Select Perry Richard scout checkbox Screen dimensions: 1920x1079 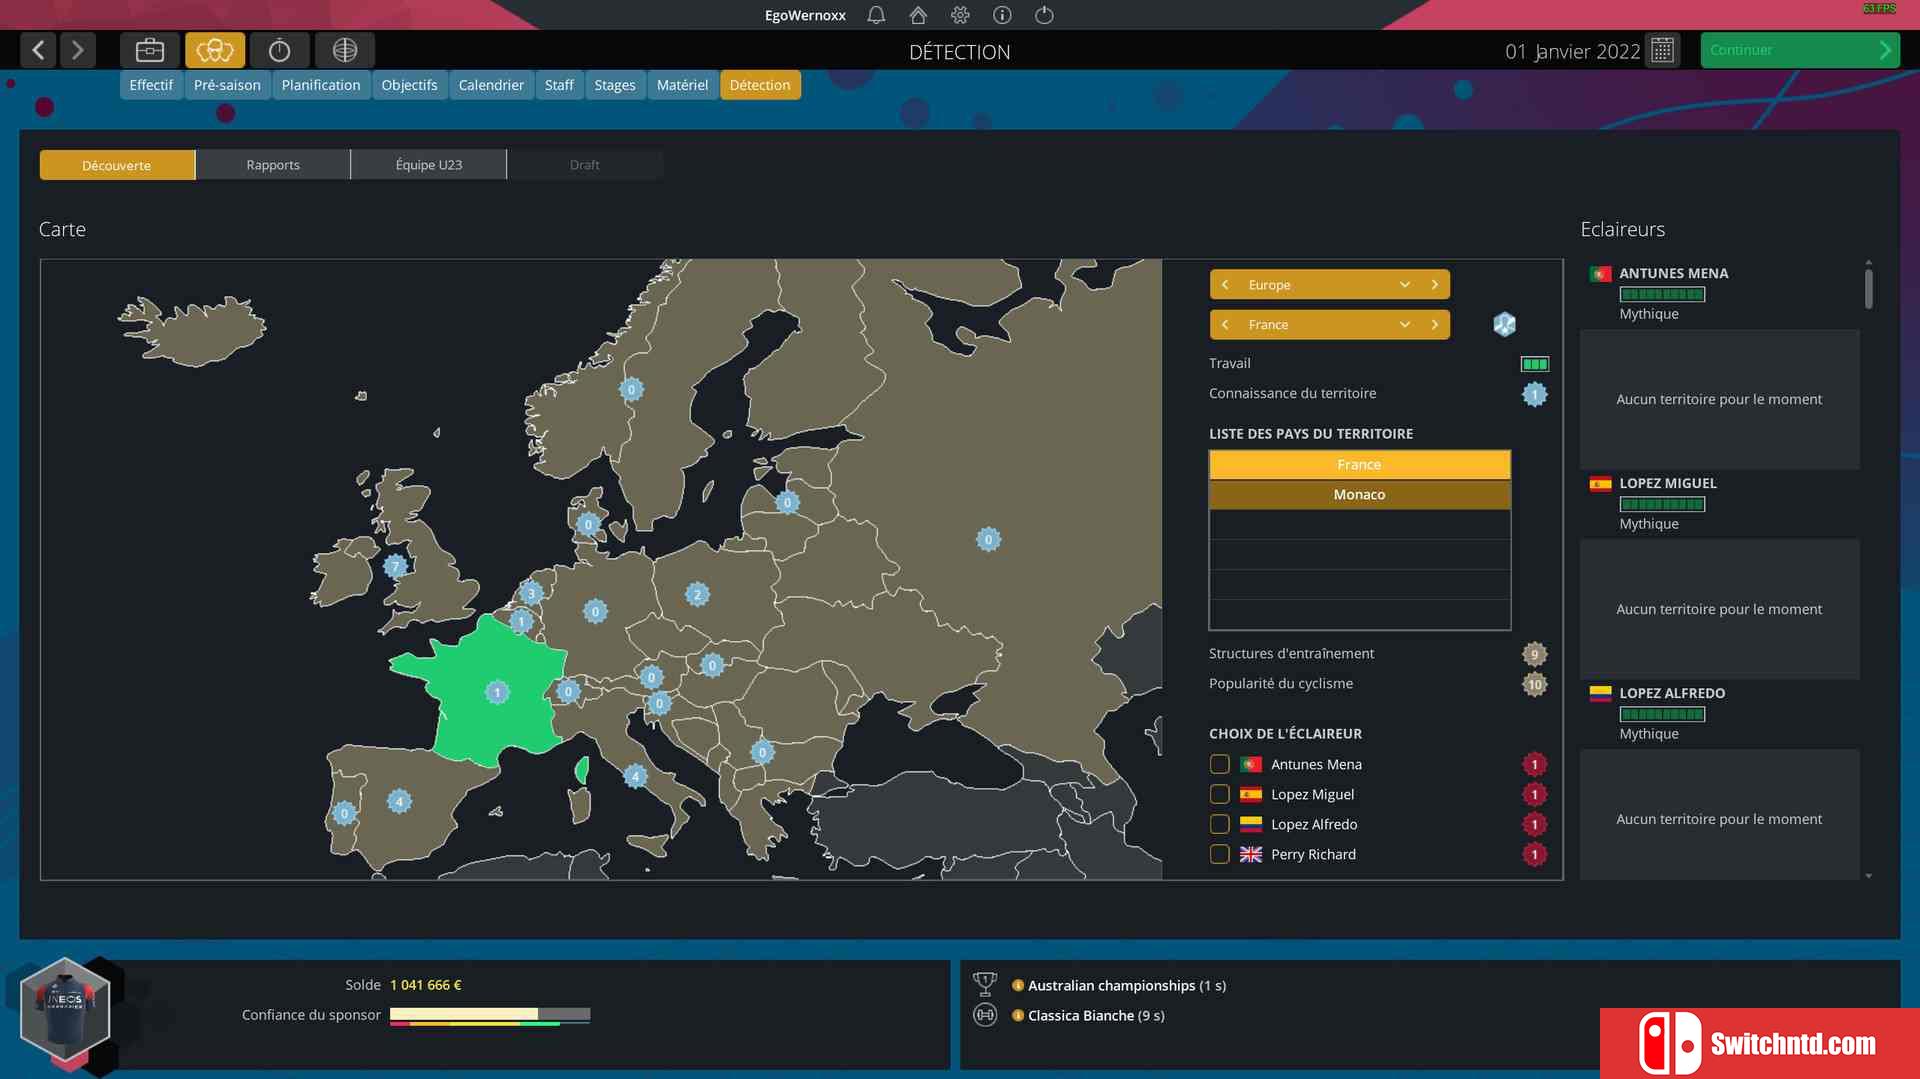(1219, 854)
